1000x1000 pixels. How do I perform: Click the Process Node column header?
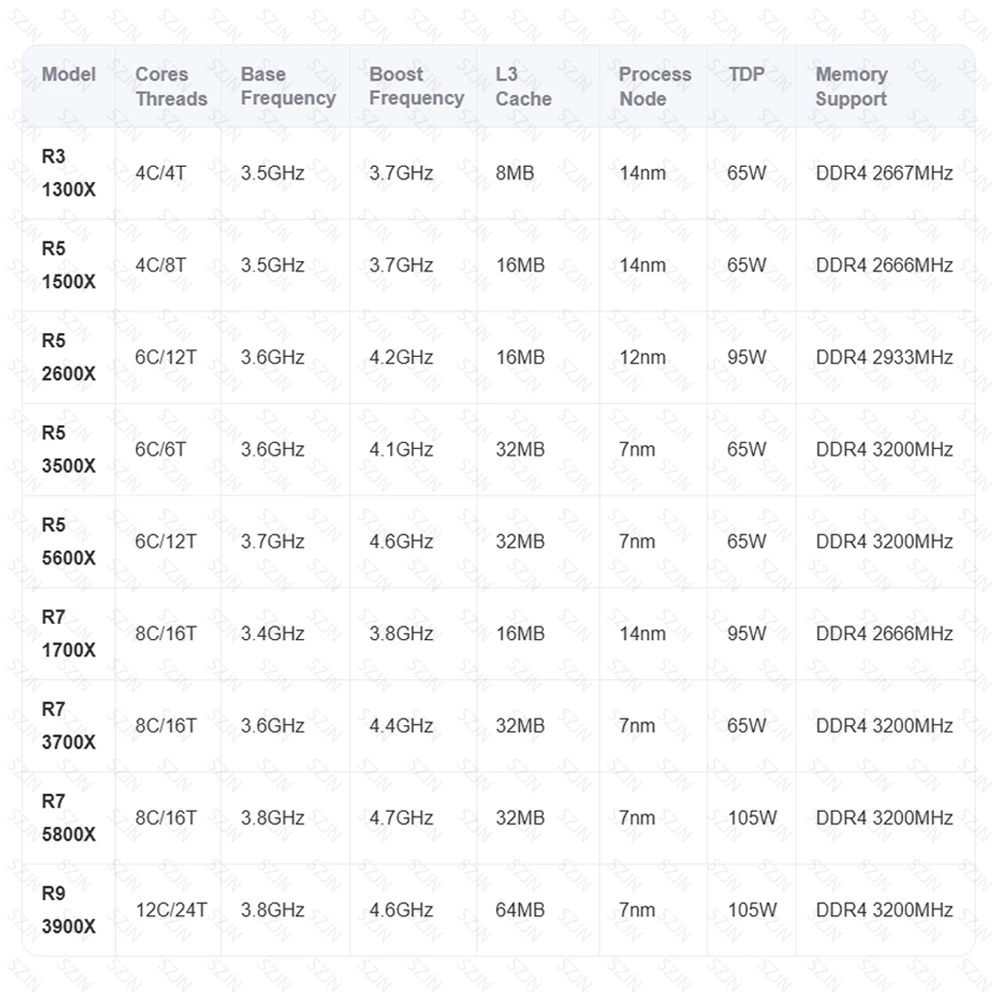click(x=654, y=86)
